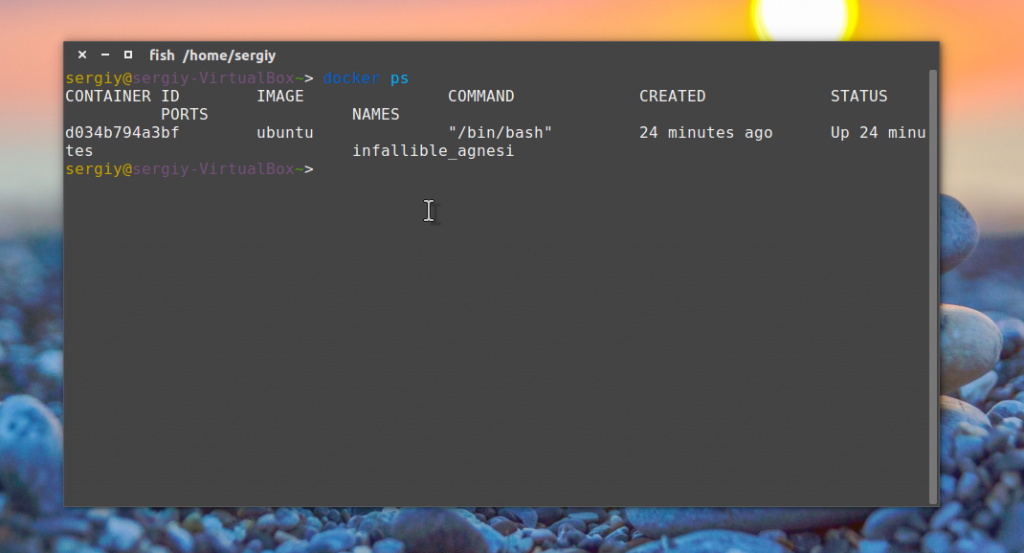The width and height of the screenshot is (1024, 553).
Task: Click the NAMES column header
Action: pyautogui.click(x=376, y=114)
